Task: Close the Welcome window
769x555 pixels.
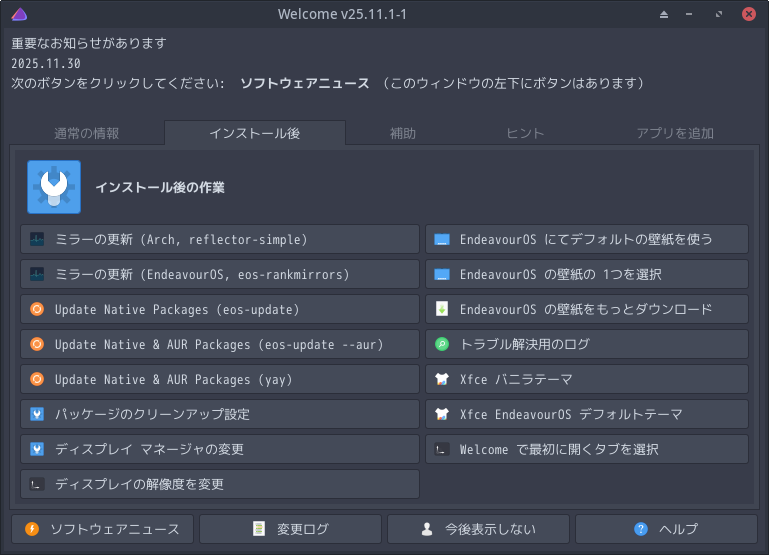Action: (749, 14)
